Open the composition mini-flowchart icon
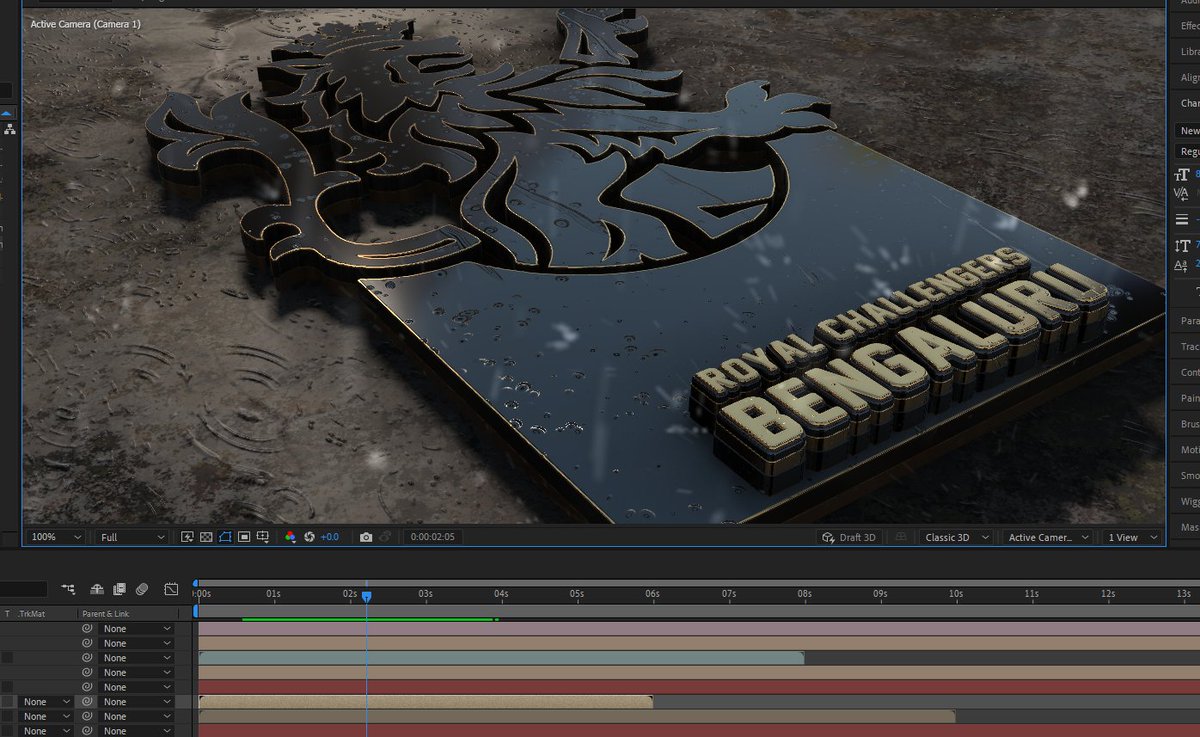The image size is (1200, 737). (68, 590)
